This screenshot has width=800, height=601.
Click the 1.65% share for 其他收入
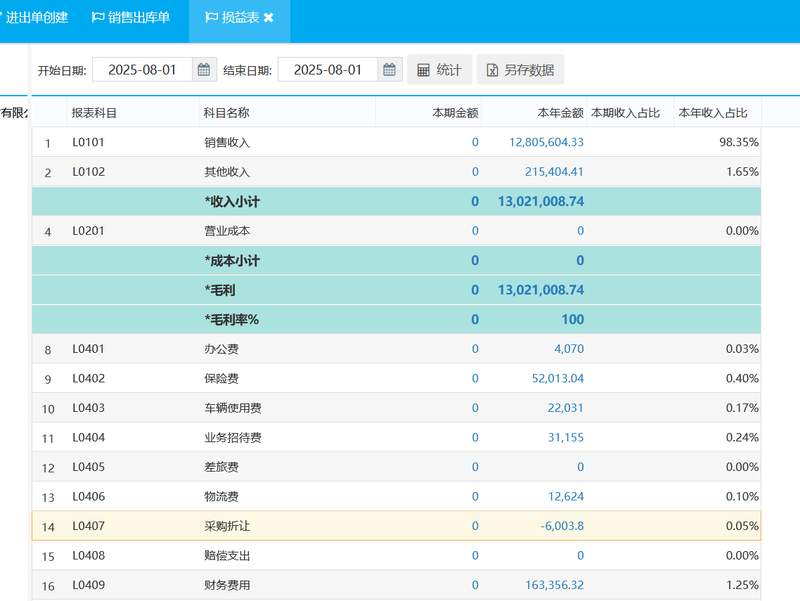click(x=742, y=172)
